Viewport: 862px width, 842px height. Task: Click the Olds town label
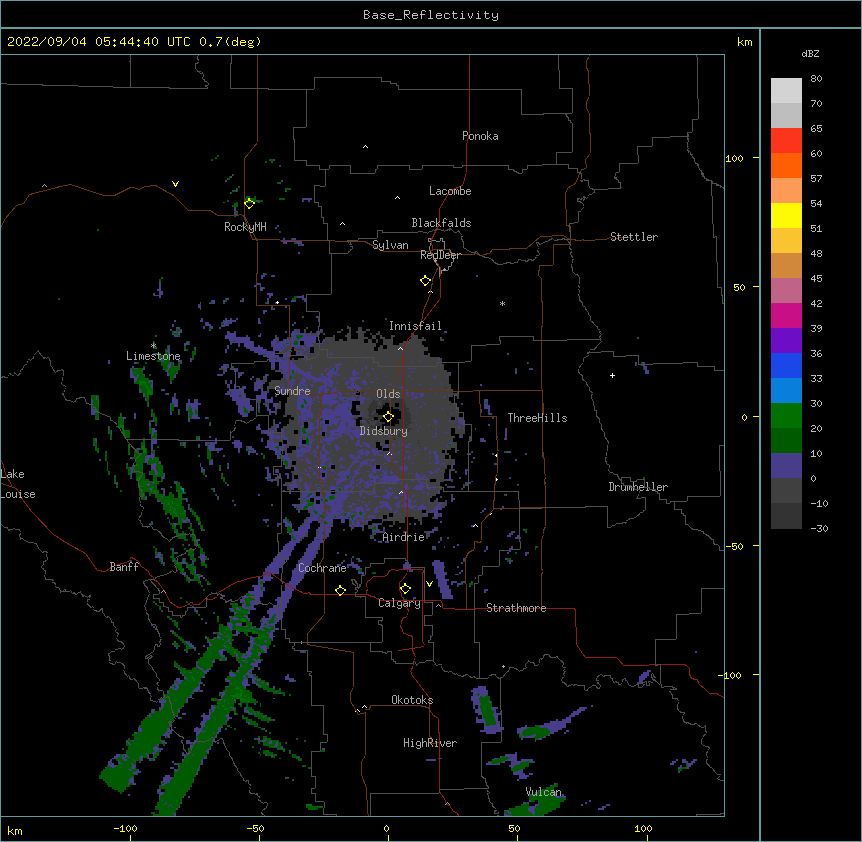click(388, 394)
